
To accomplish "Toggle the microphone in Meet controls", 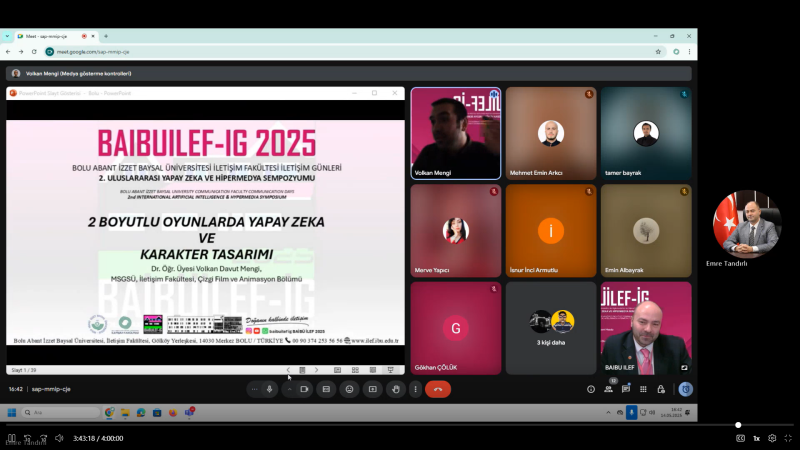I will (x=269, y=389).
